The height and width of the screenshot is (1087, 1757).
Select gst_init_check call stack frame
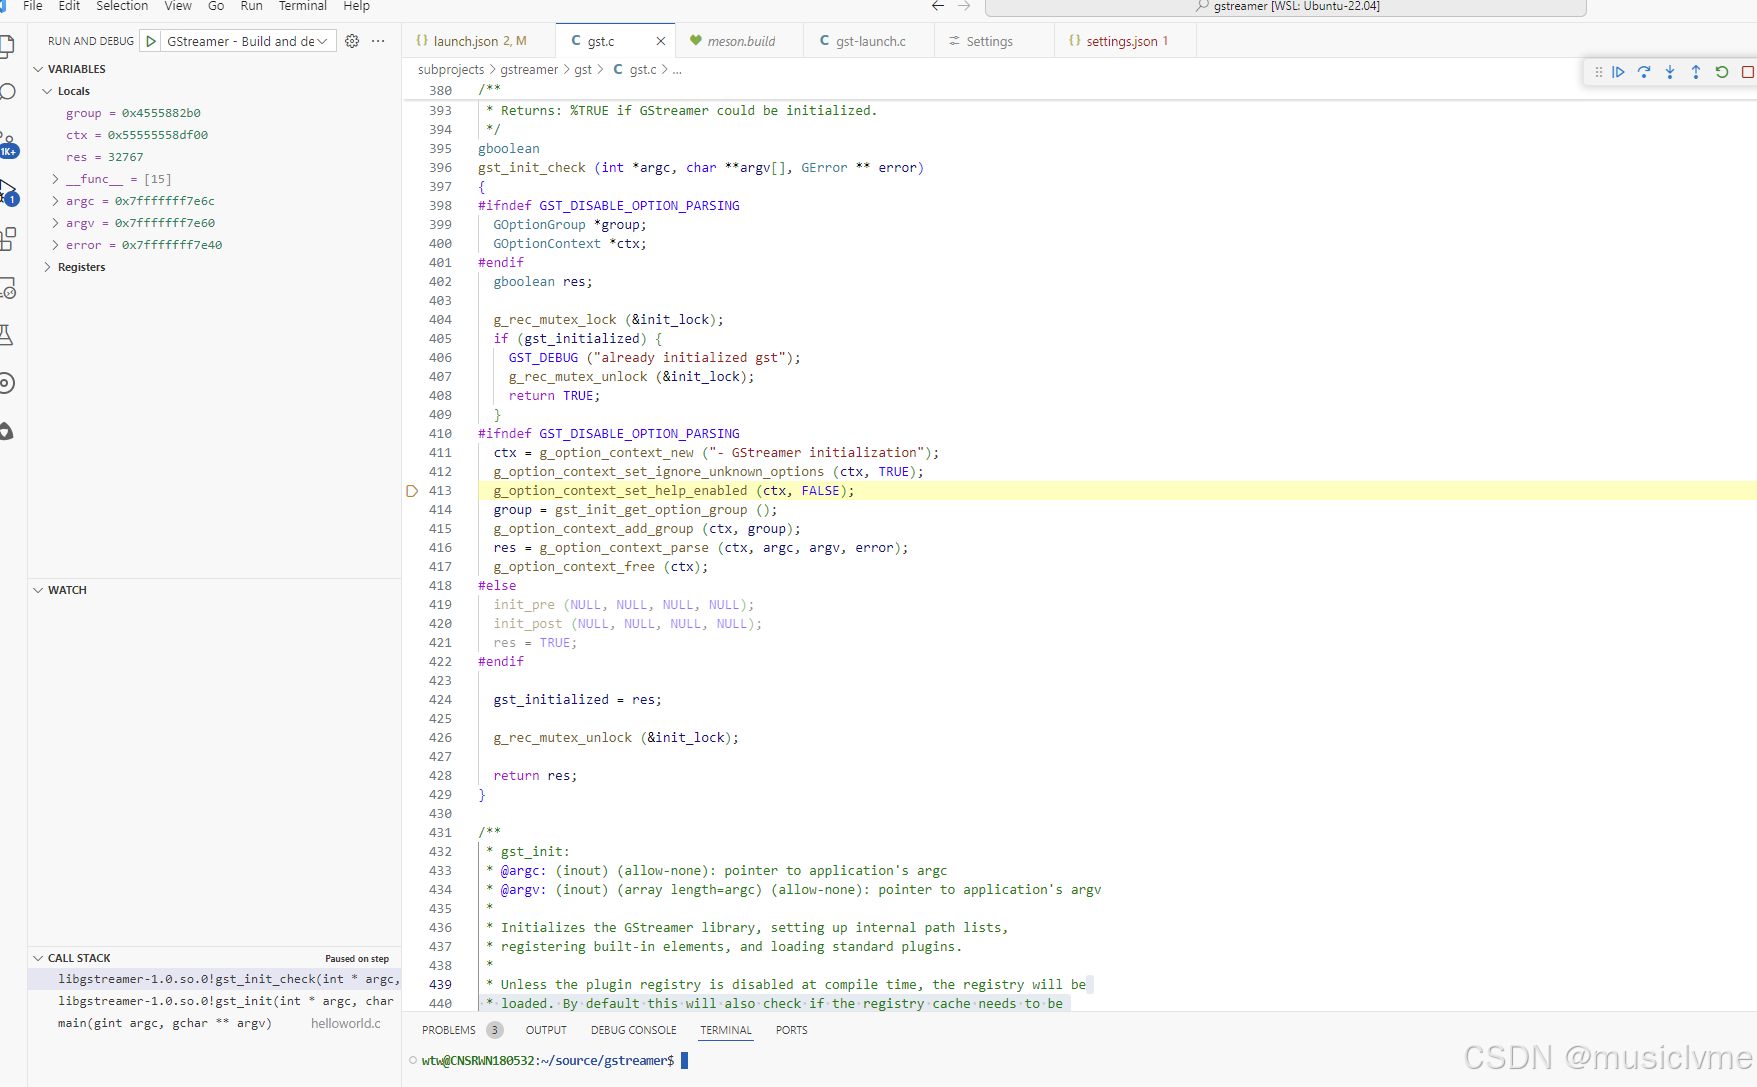pyautogui.click(x=214, y=979)
